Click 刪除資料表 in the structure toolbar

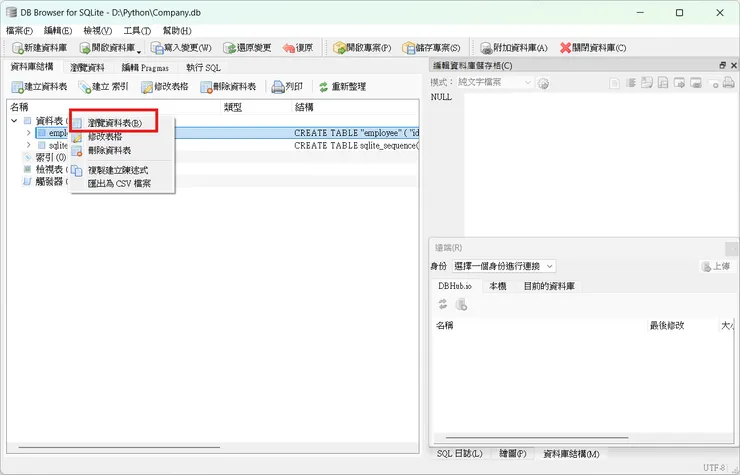point(228,87)
